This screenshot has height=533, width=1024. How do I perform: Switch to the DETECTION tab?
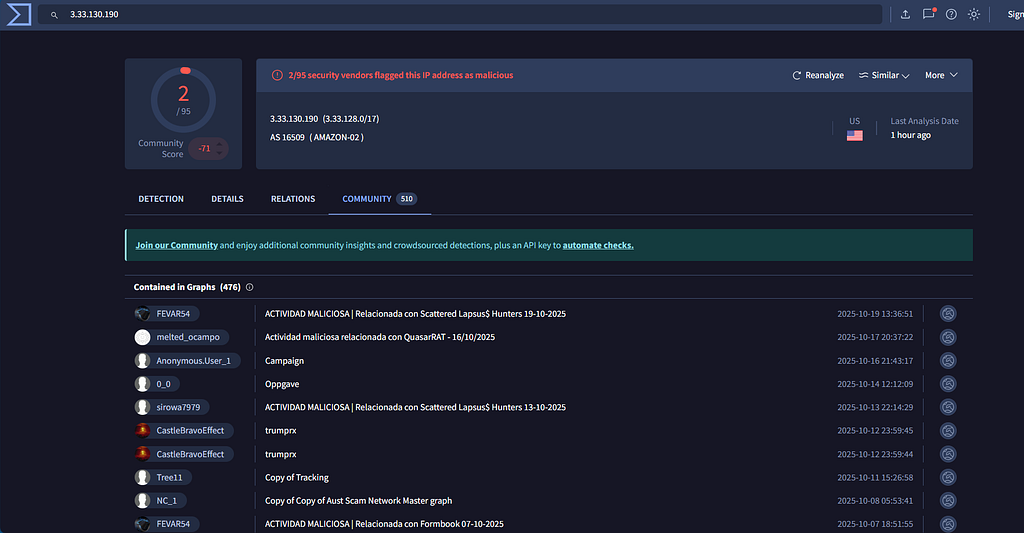[x=161, y=199]
